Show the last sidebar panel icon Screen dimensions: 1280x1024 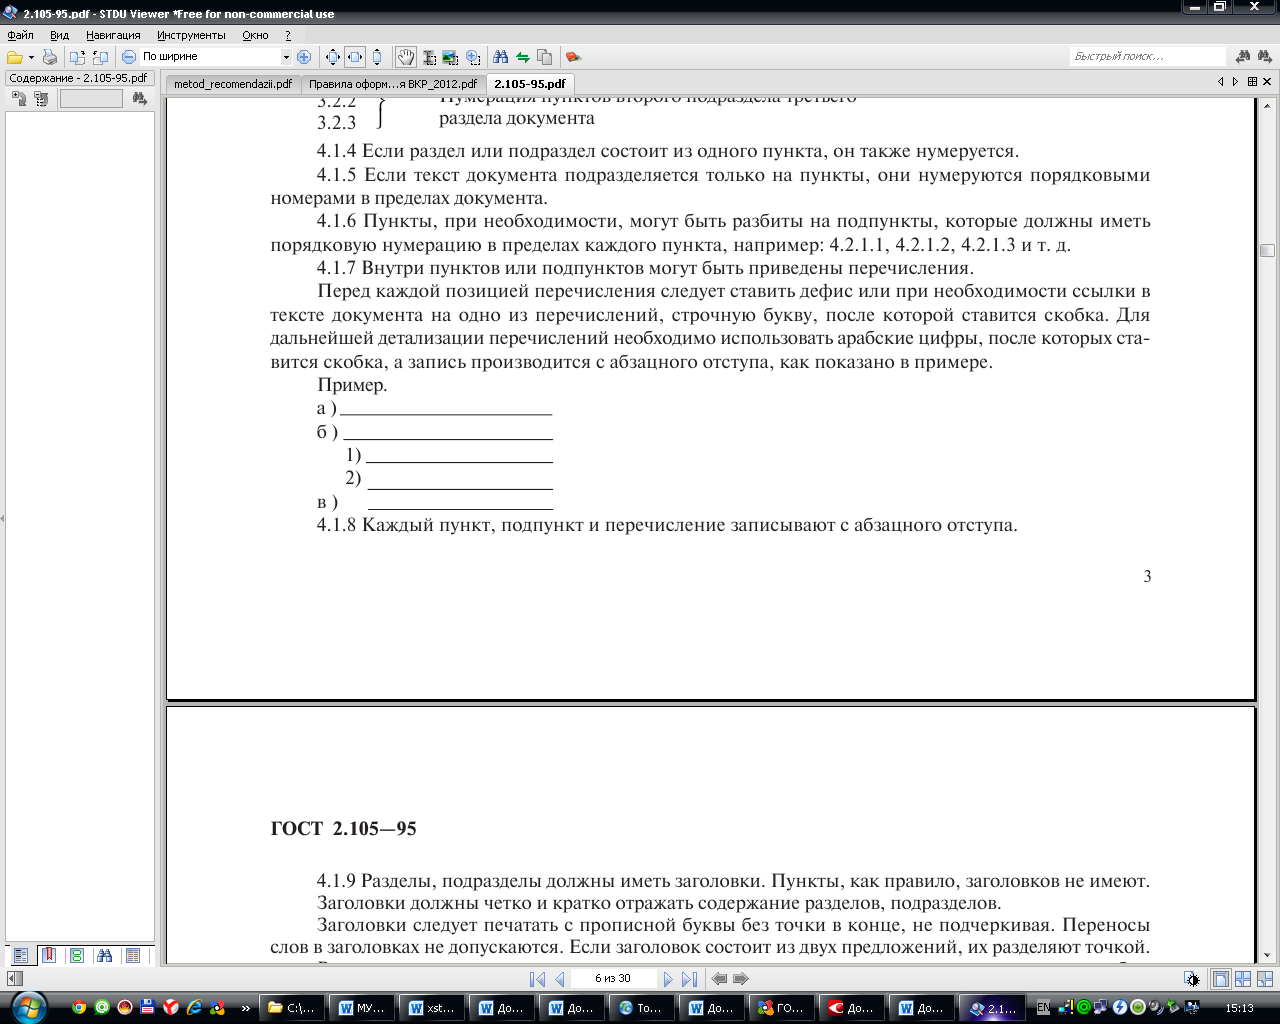tap(133, 956)
